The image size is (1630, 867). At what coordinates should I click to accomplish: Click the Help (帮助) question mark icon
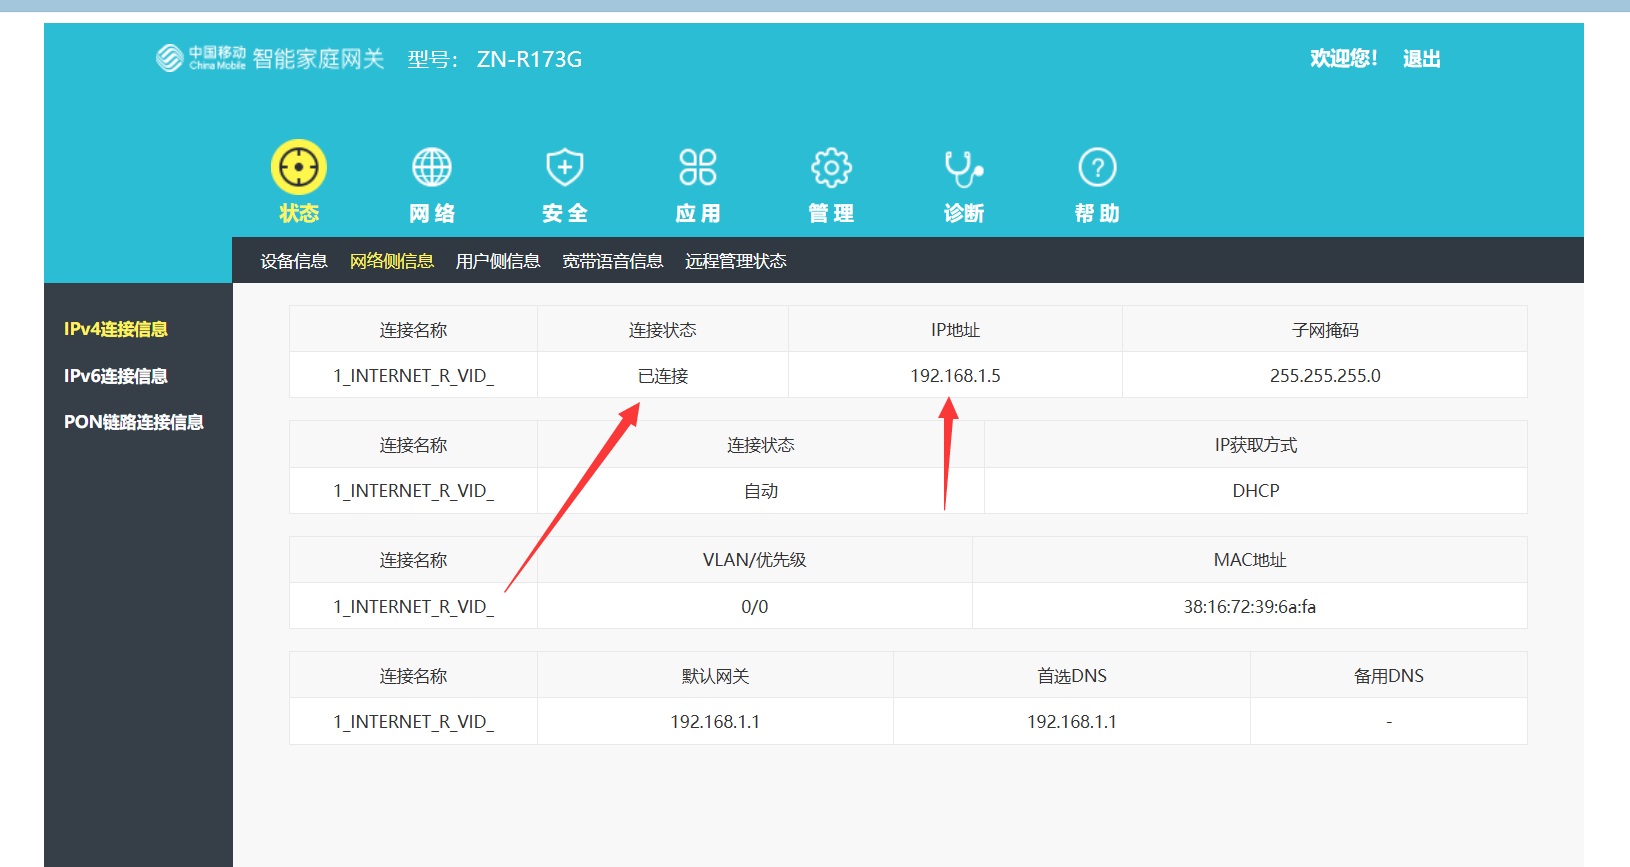click(1097, 167)
